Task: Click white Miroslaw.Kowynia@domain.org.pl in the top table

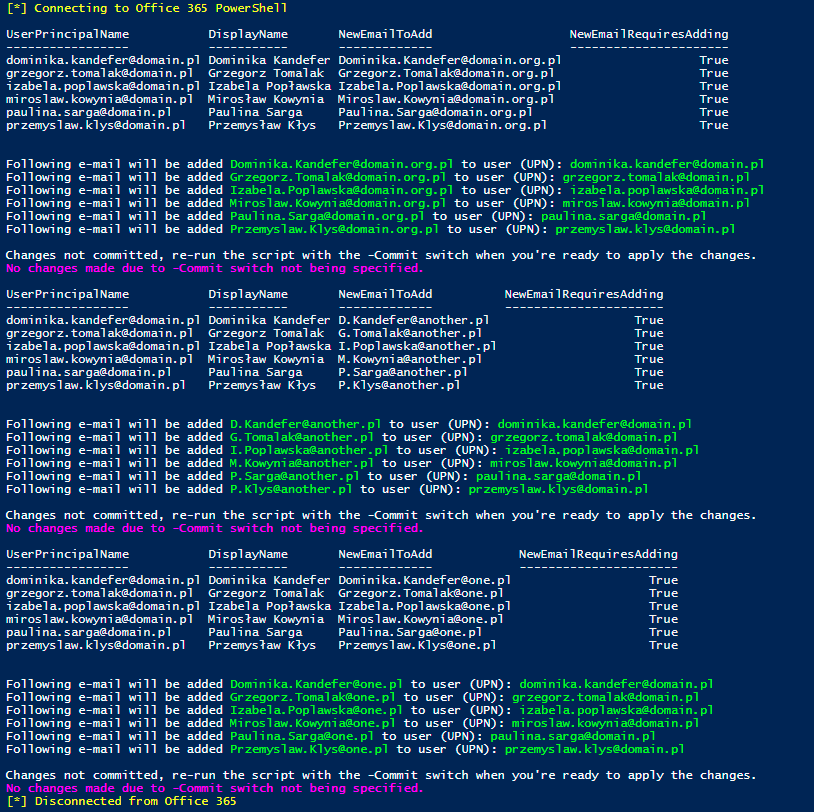Action: (x=446, y=99)
